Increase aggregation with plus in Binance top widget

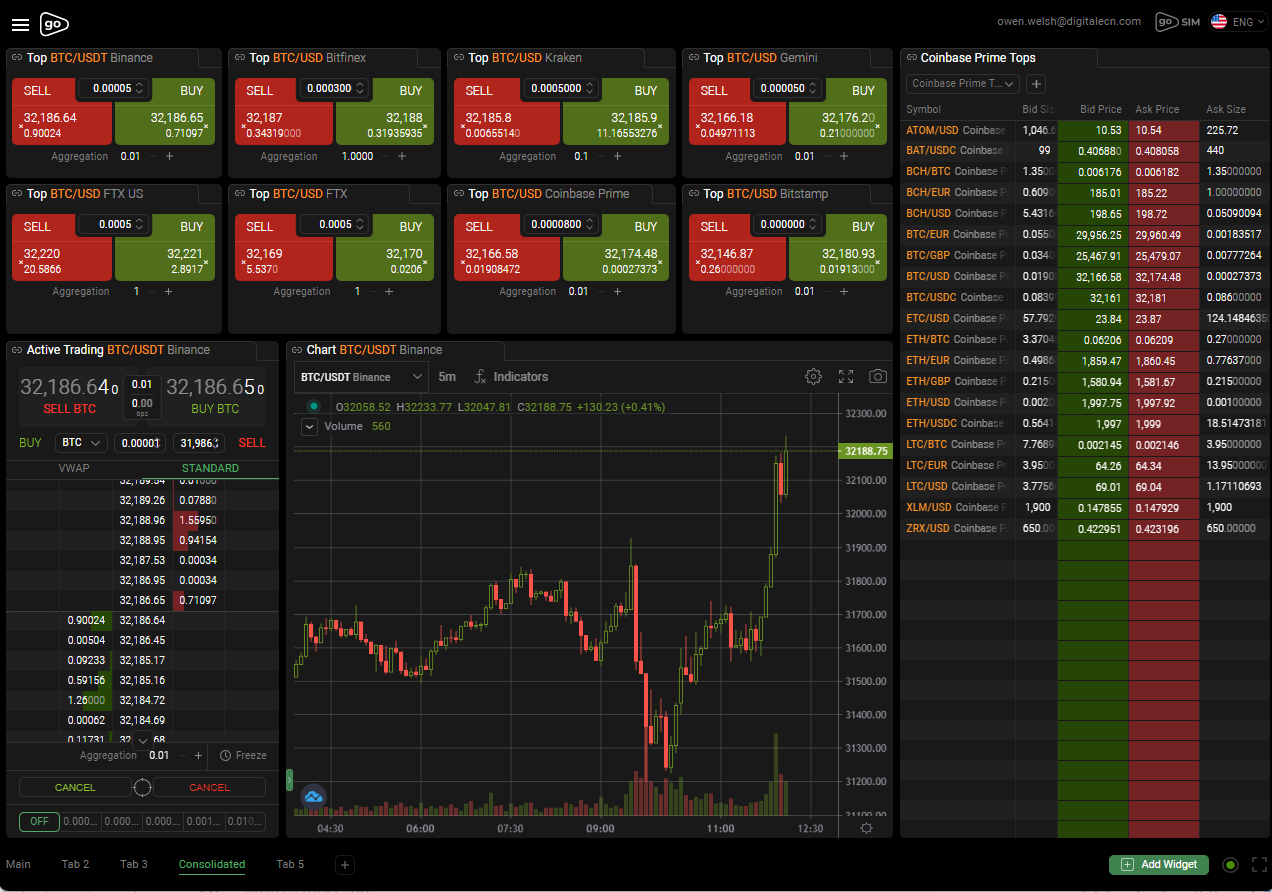pyautogui.click(x=169, y=156)
